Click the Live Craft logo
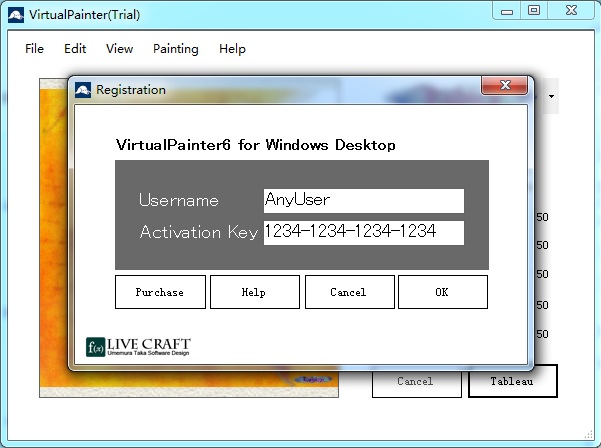The image size is (601, 448). pyautogui.click(x=138, y=347)
